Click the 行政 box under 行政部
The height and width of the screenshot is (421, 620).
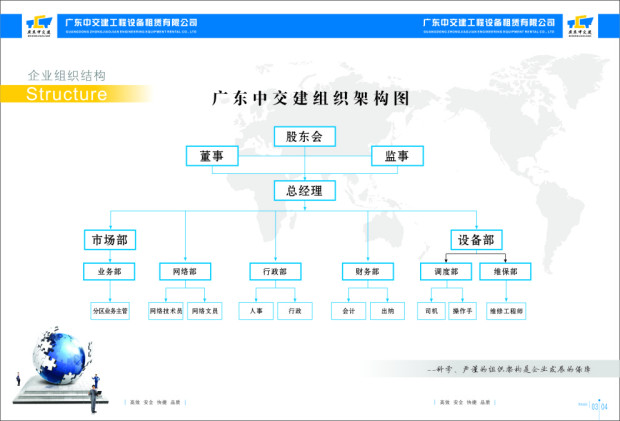pyautogui.click(x=295, y=311)
